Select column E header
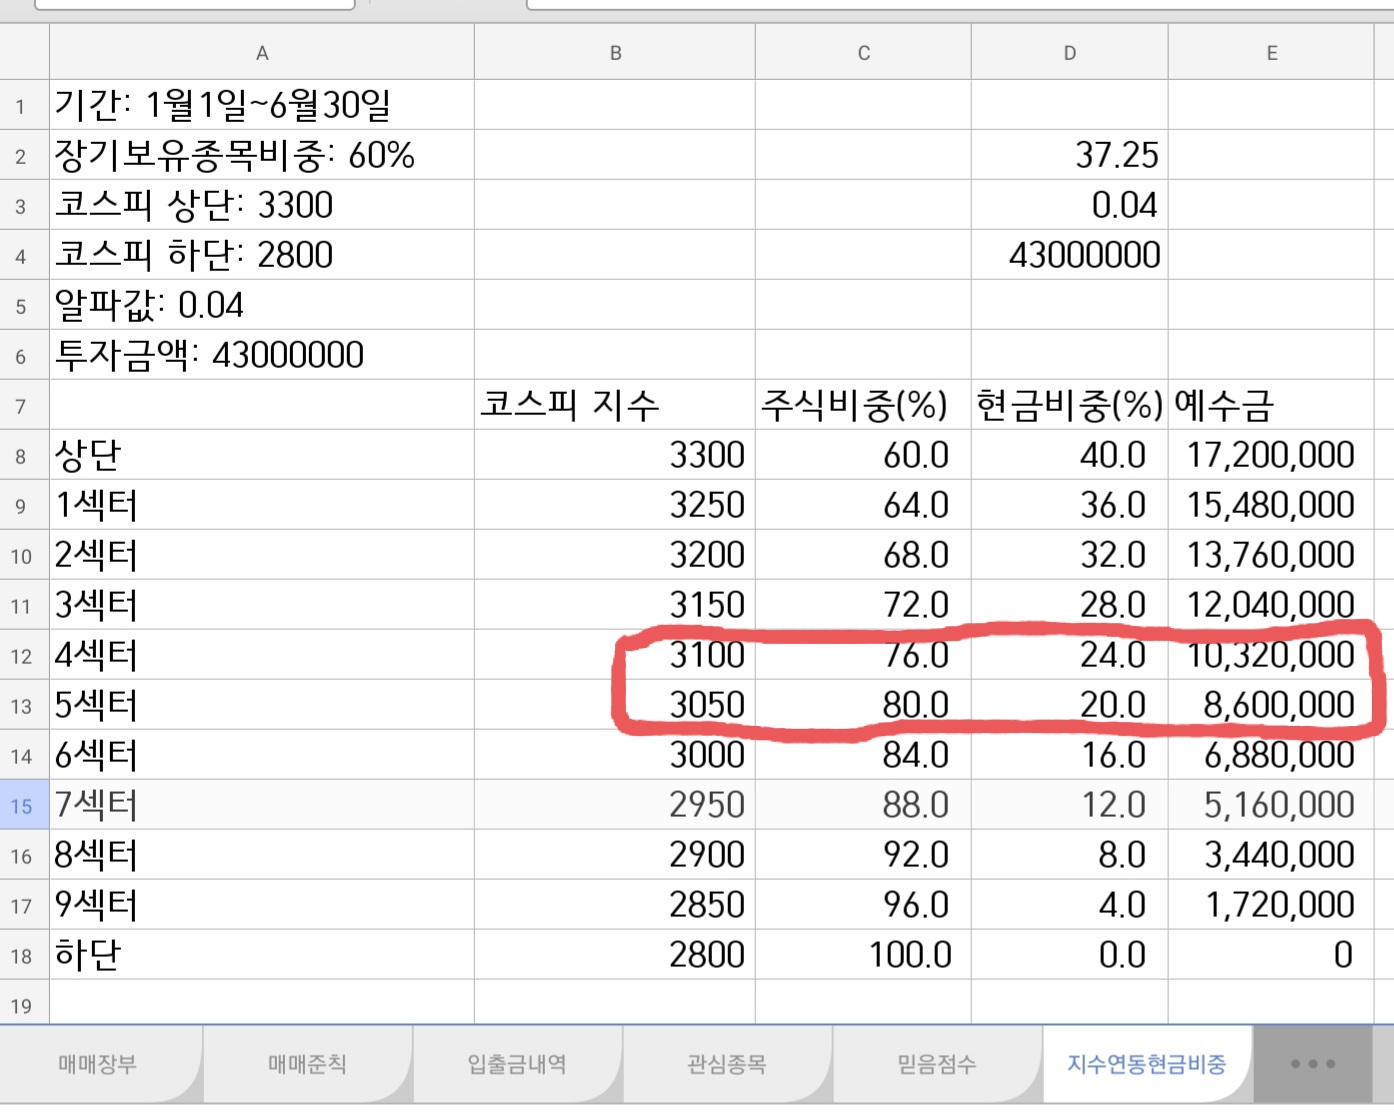Image resolution: width=1394 pixels, height=1116 pixels. (x=1272, y=53)
